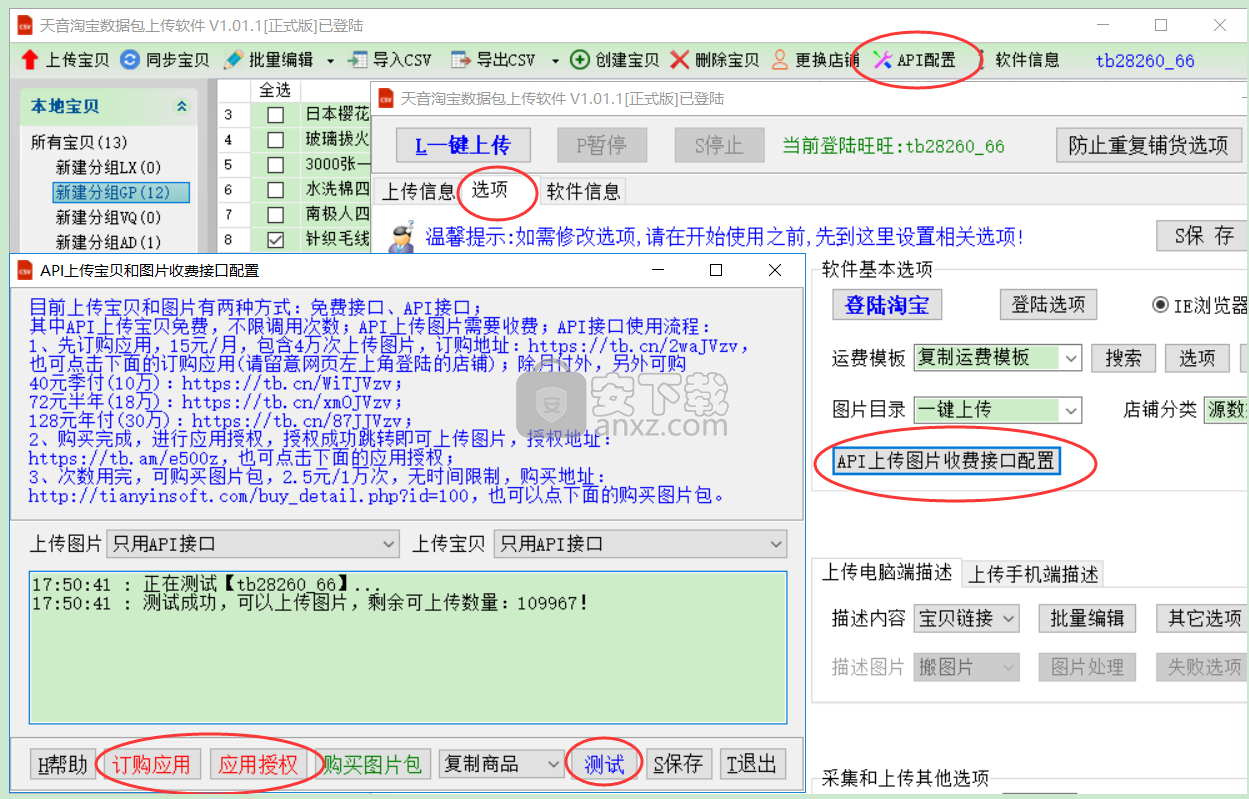1249x799 pixels.
Task: Click the 导出CSV export icon
Action: click(460, 60)
